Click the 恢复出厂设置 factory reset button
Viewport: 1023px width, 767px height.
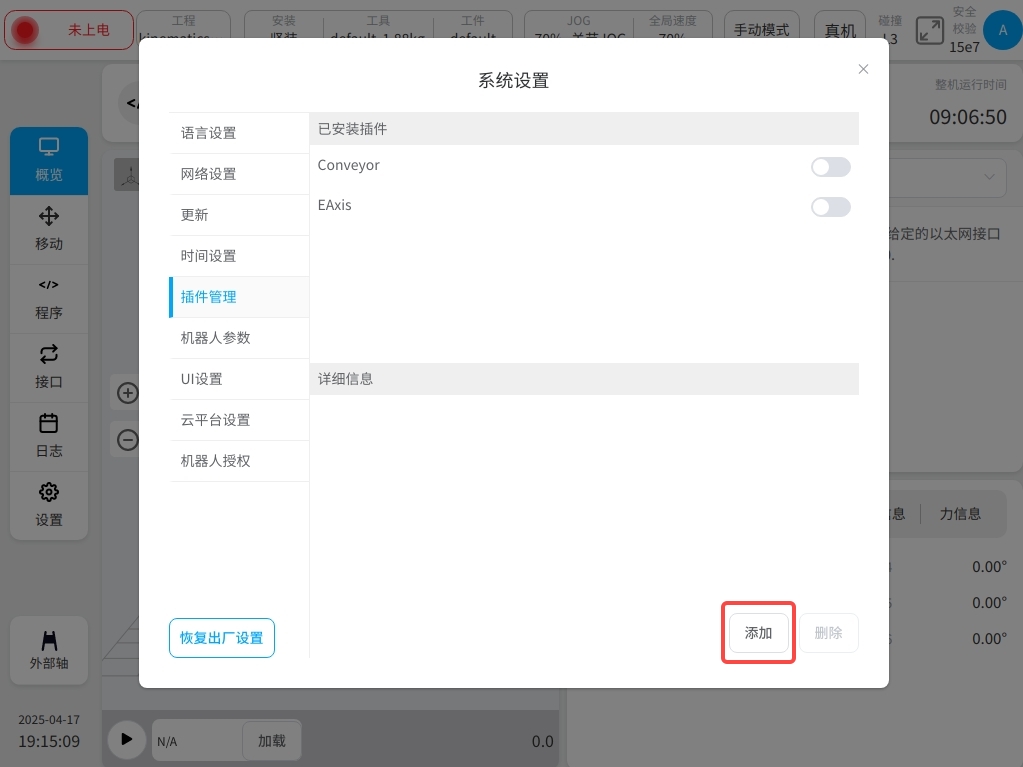click(222, 638)
